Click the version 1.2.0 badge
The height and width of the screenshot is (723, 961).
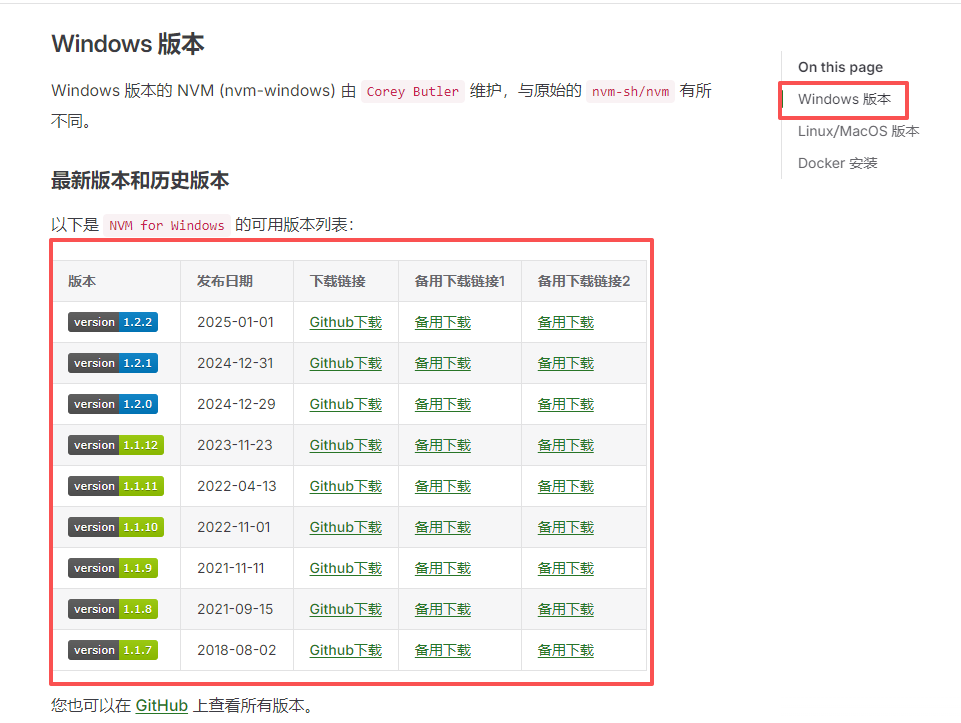113,404
